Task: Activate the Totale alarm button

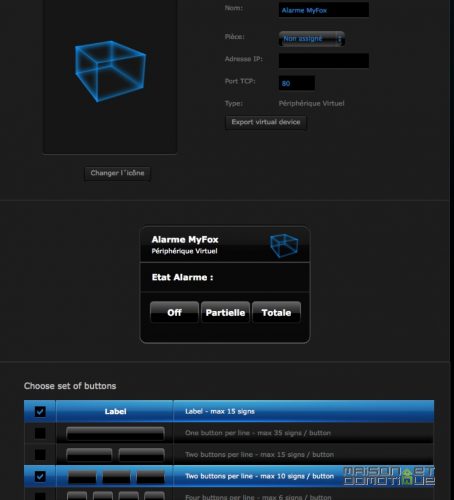Action: pyautogui.click(x=276, y=312)
